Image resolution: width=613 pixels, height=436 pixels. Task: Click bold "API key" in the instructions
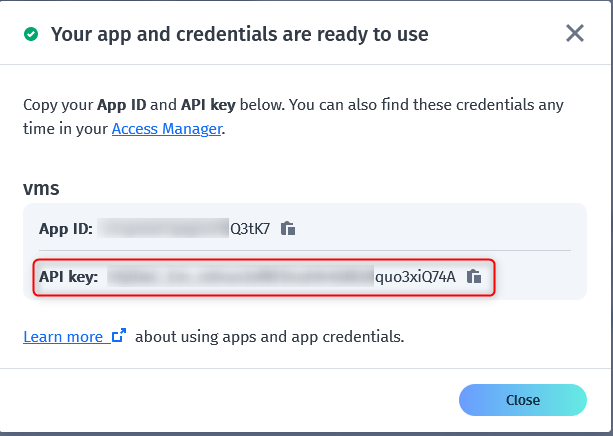(x=211, y=105)
